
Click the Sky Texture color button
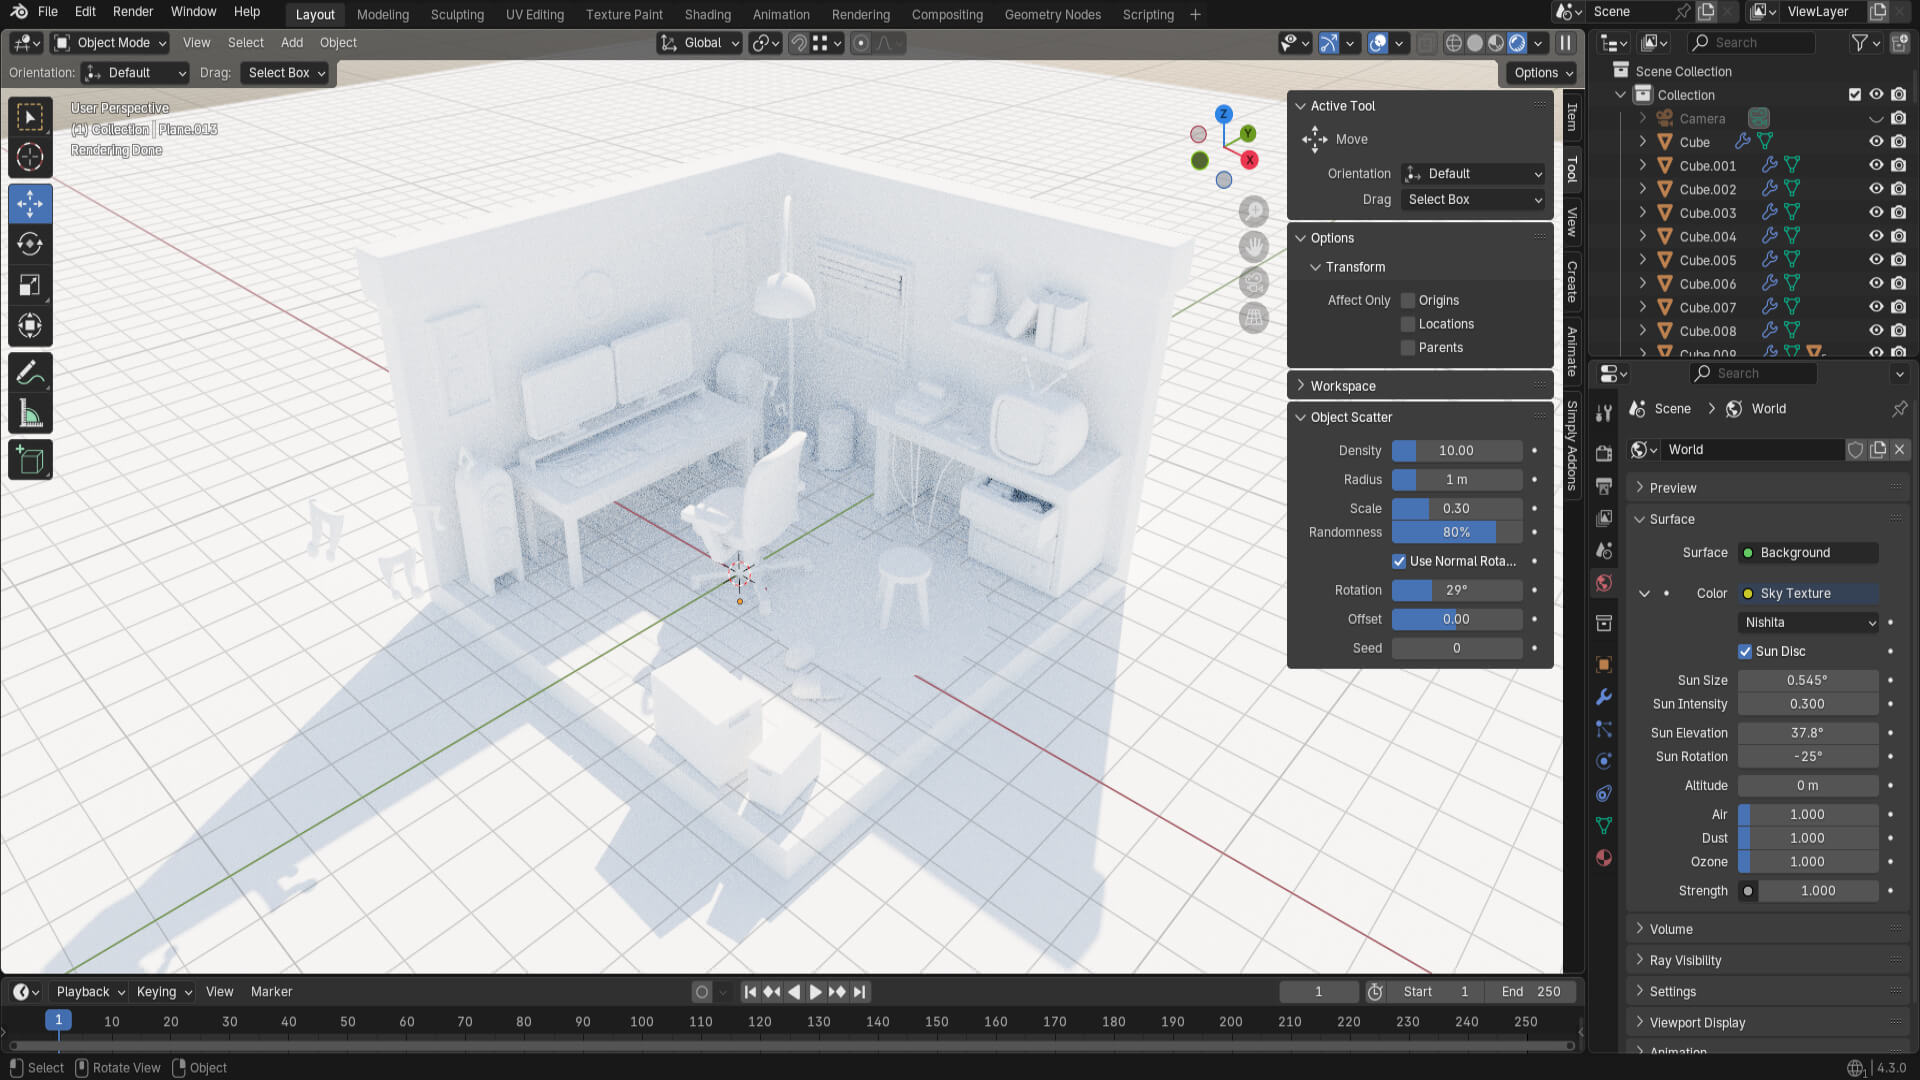click(1808, 593)
